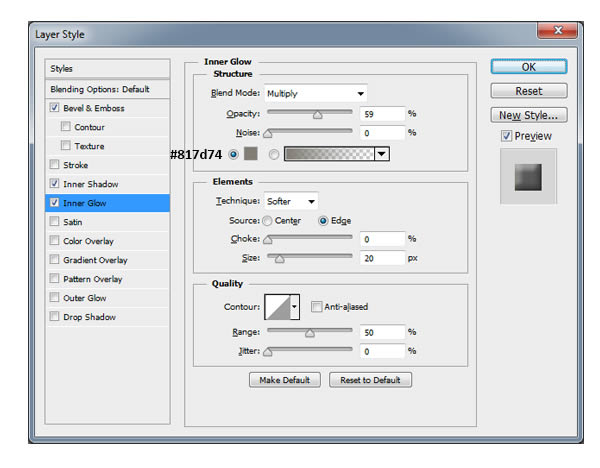
Task: Click the Reset to Default button
Action: pyautogui.click(x=370, y=380)
